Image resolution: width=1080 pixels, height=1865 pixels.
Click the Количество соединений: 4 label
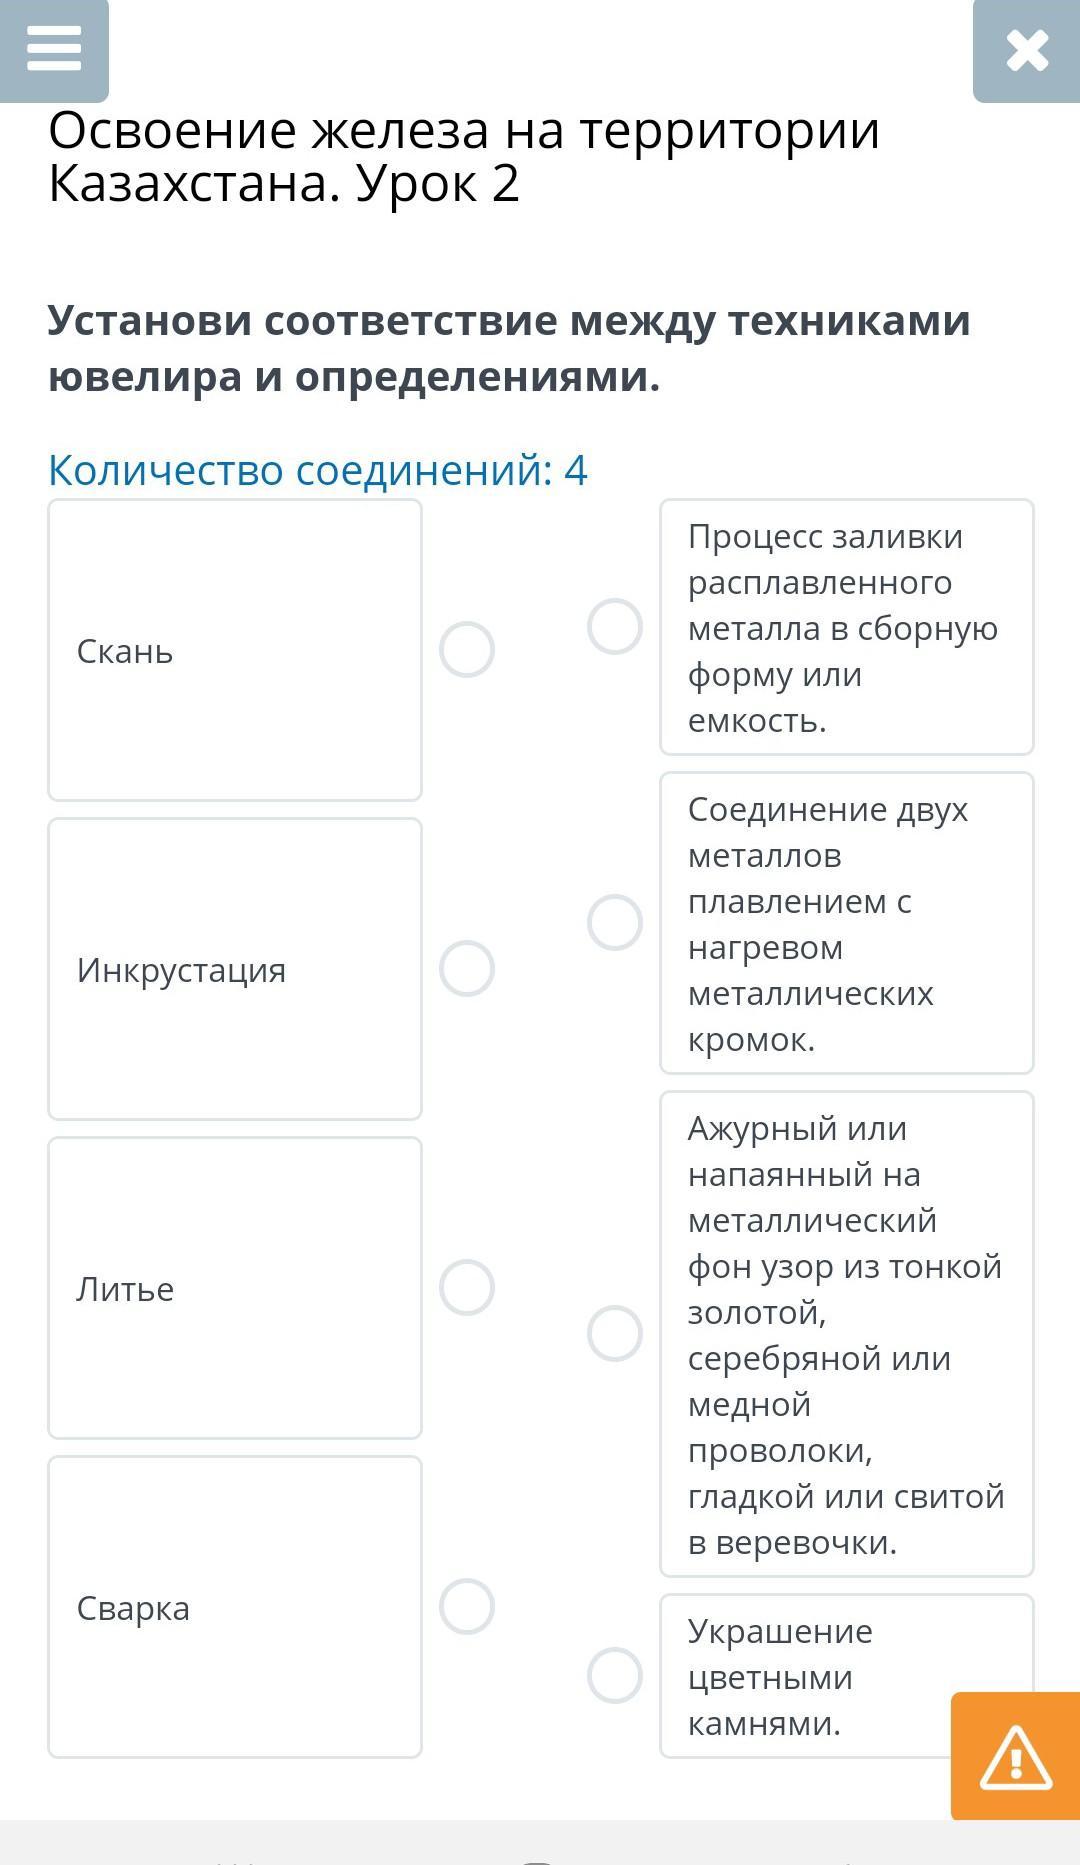[x=318, y=470]
